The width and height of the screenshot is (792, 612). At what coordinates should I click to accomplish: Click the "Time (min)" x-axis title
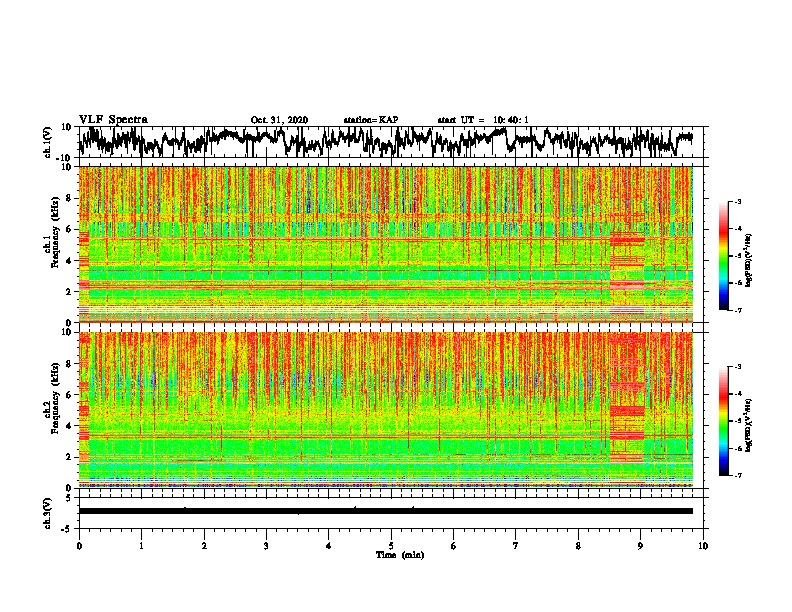[400, 555]
